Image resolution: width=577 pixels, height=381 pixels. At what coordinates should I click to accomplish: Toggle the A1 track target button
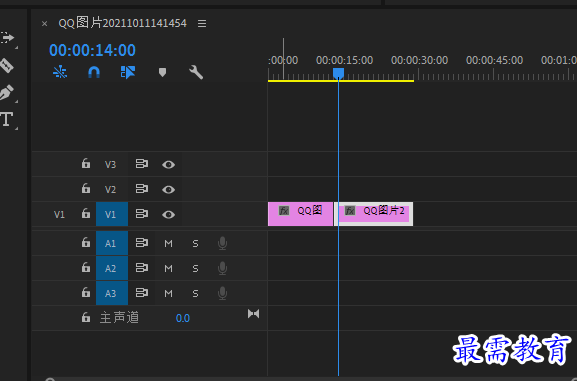point(112,243)
